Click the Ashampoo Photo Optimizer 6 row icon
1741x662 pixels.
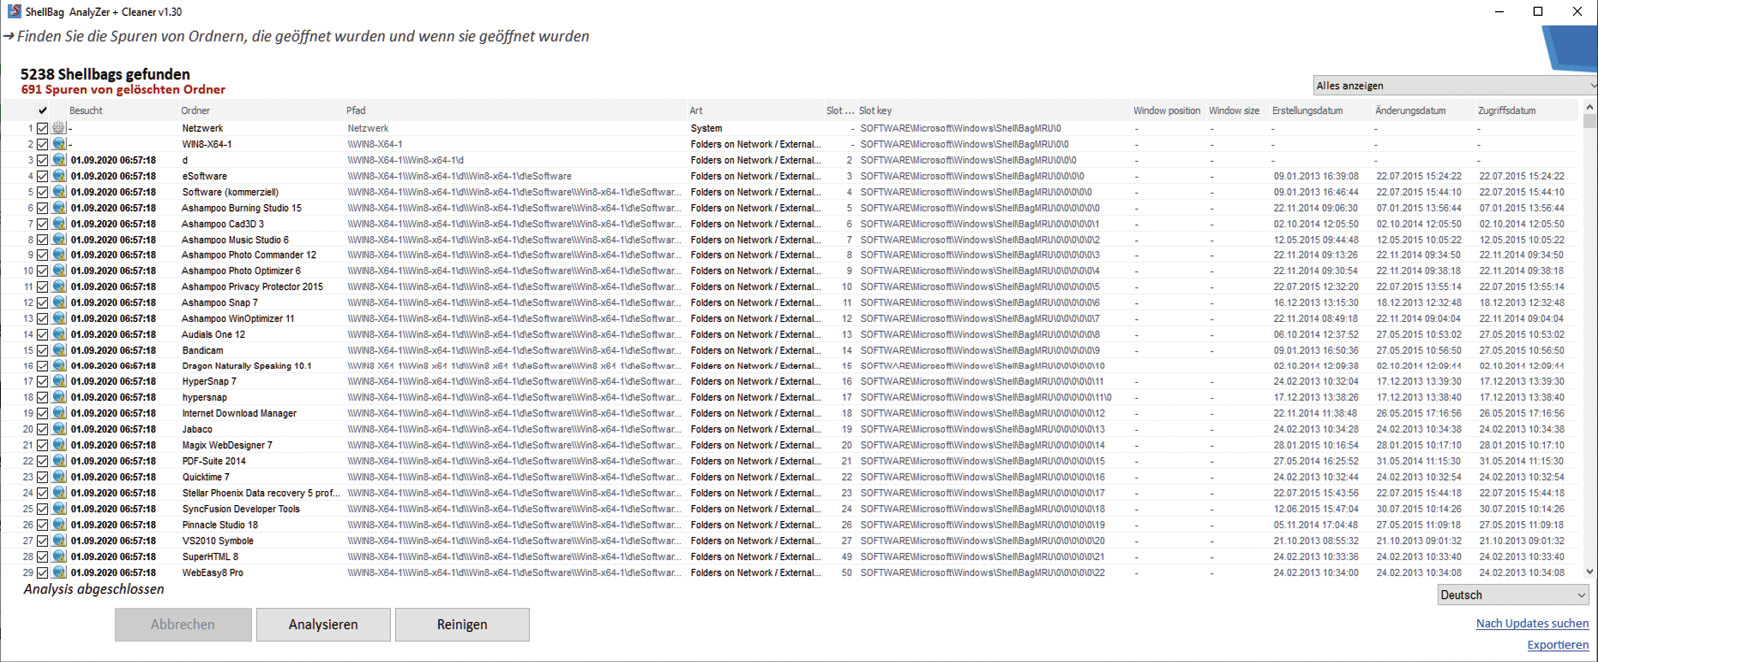pos(59,271)
